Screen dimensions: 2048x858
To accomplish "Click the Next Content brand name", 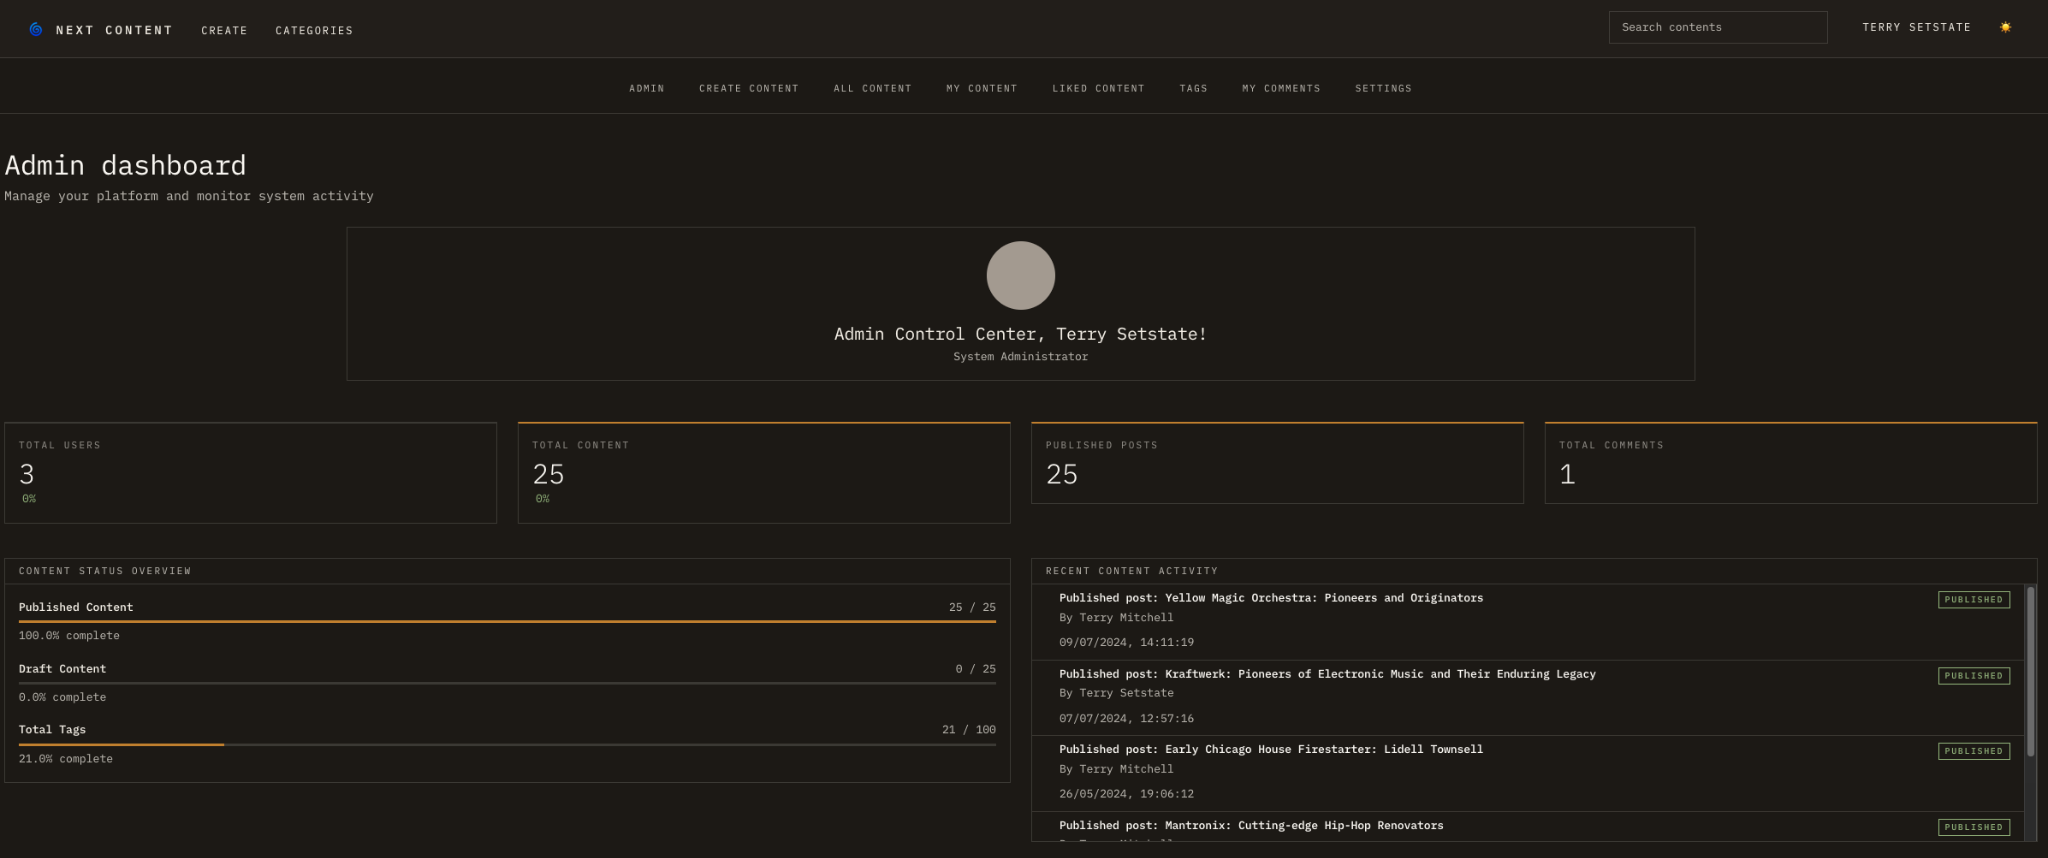I will tap(114, 30).
